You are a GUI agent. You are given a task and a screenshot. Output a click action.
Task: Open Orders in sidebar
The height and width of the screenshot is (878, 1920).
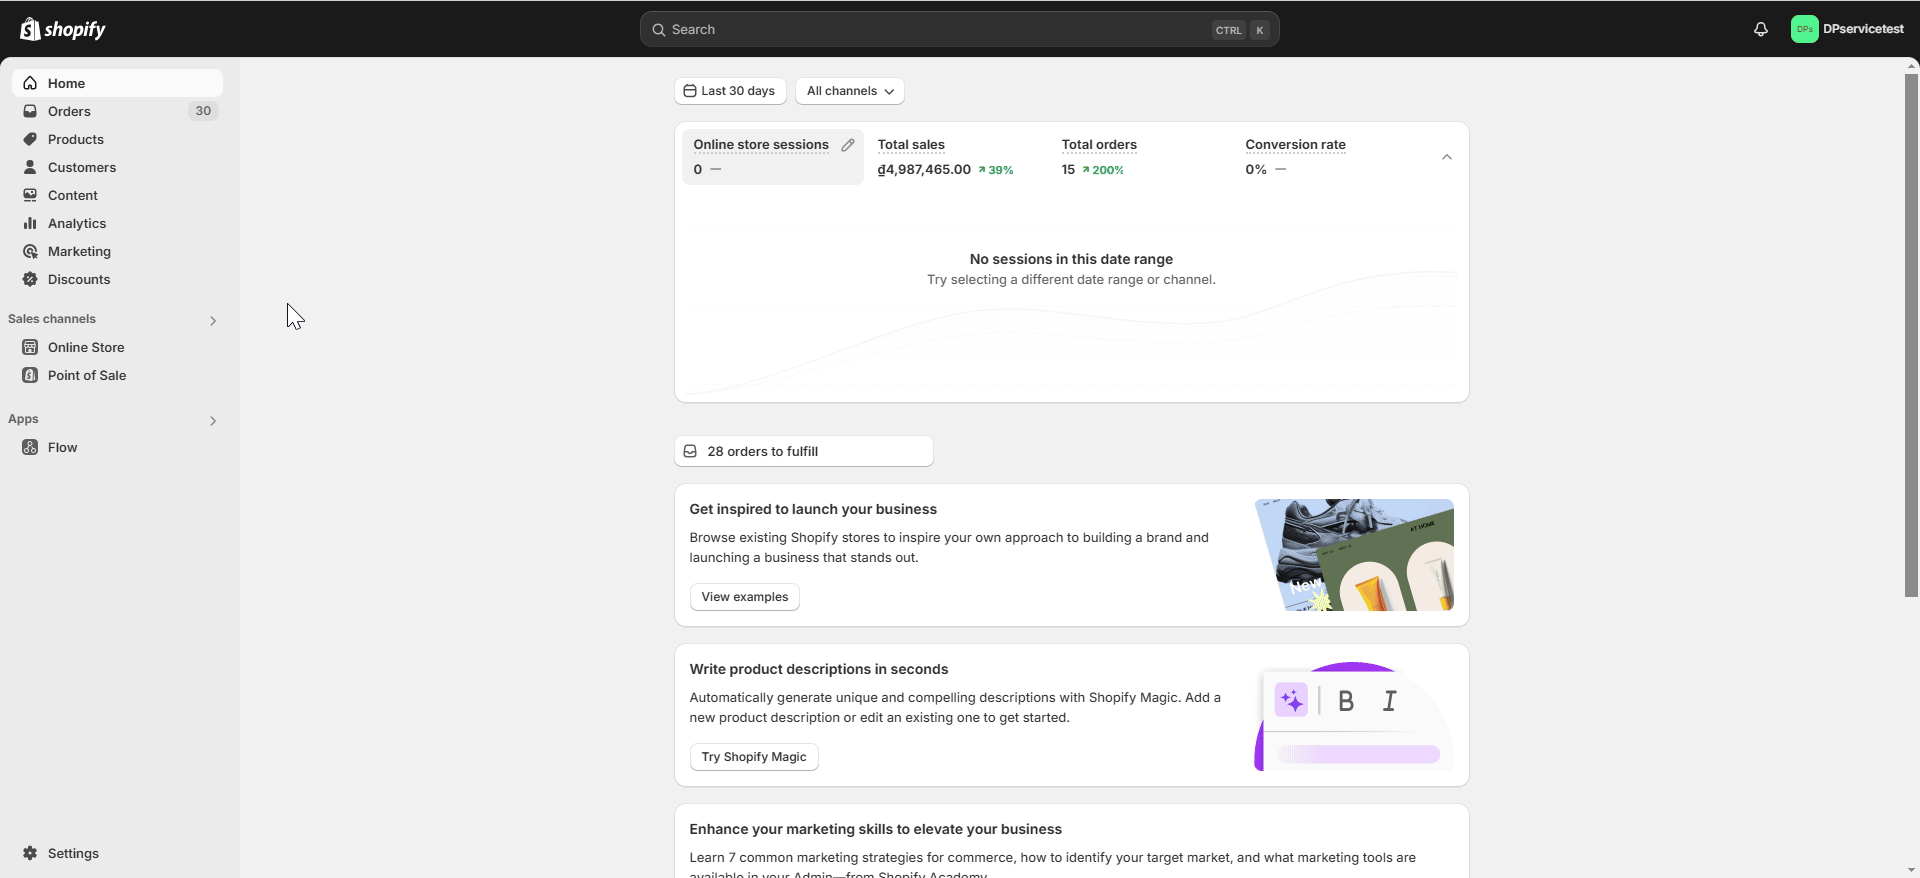(x=117, y=111)
